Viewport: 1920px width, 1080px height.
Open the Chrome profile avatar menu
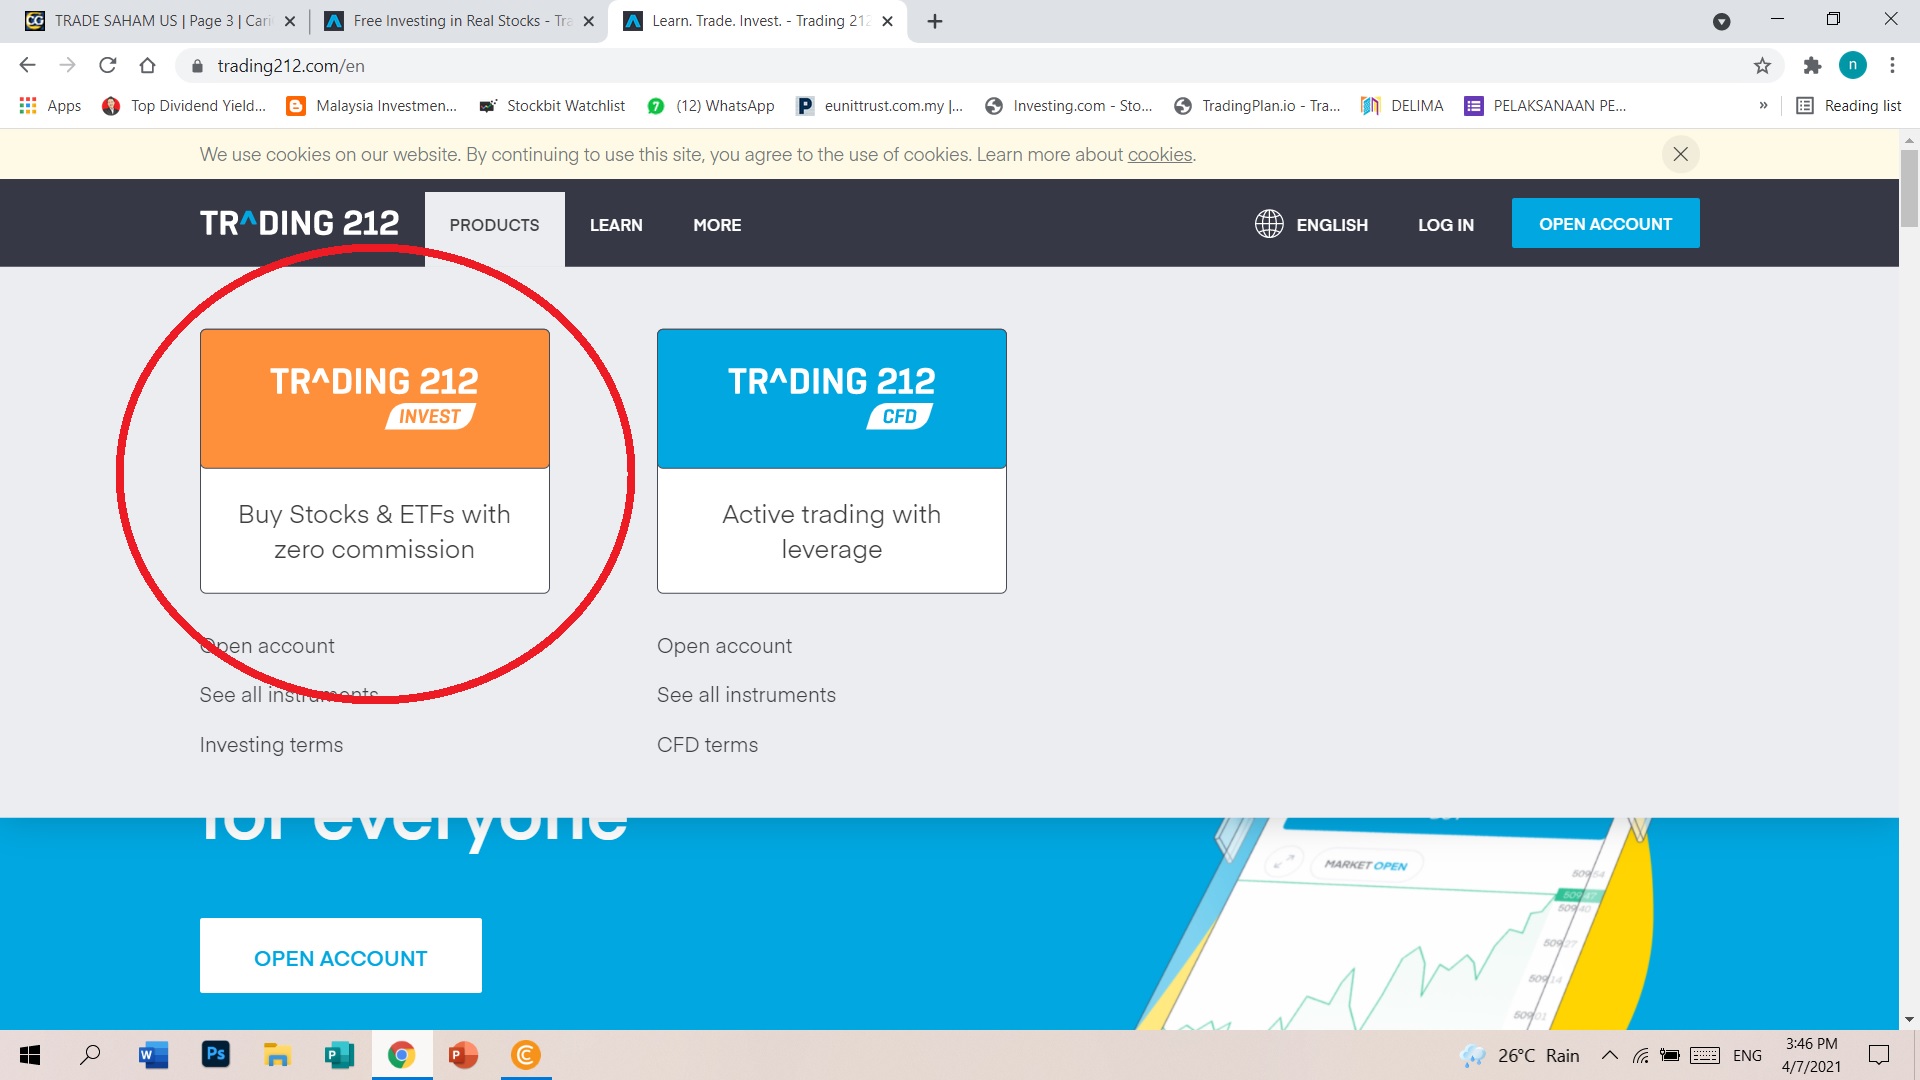[1852, 65]
